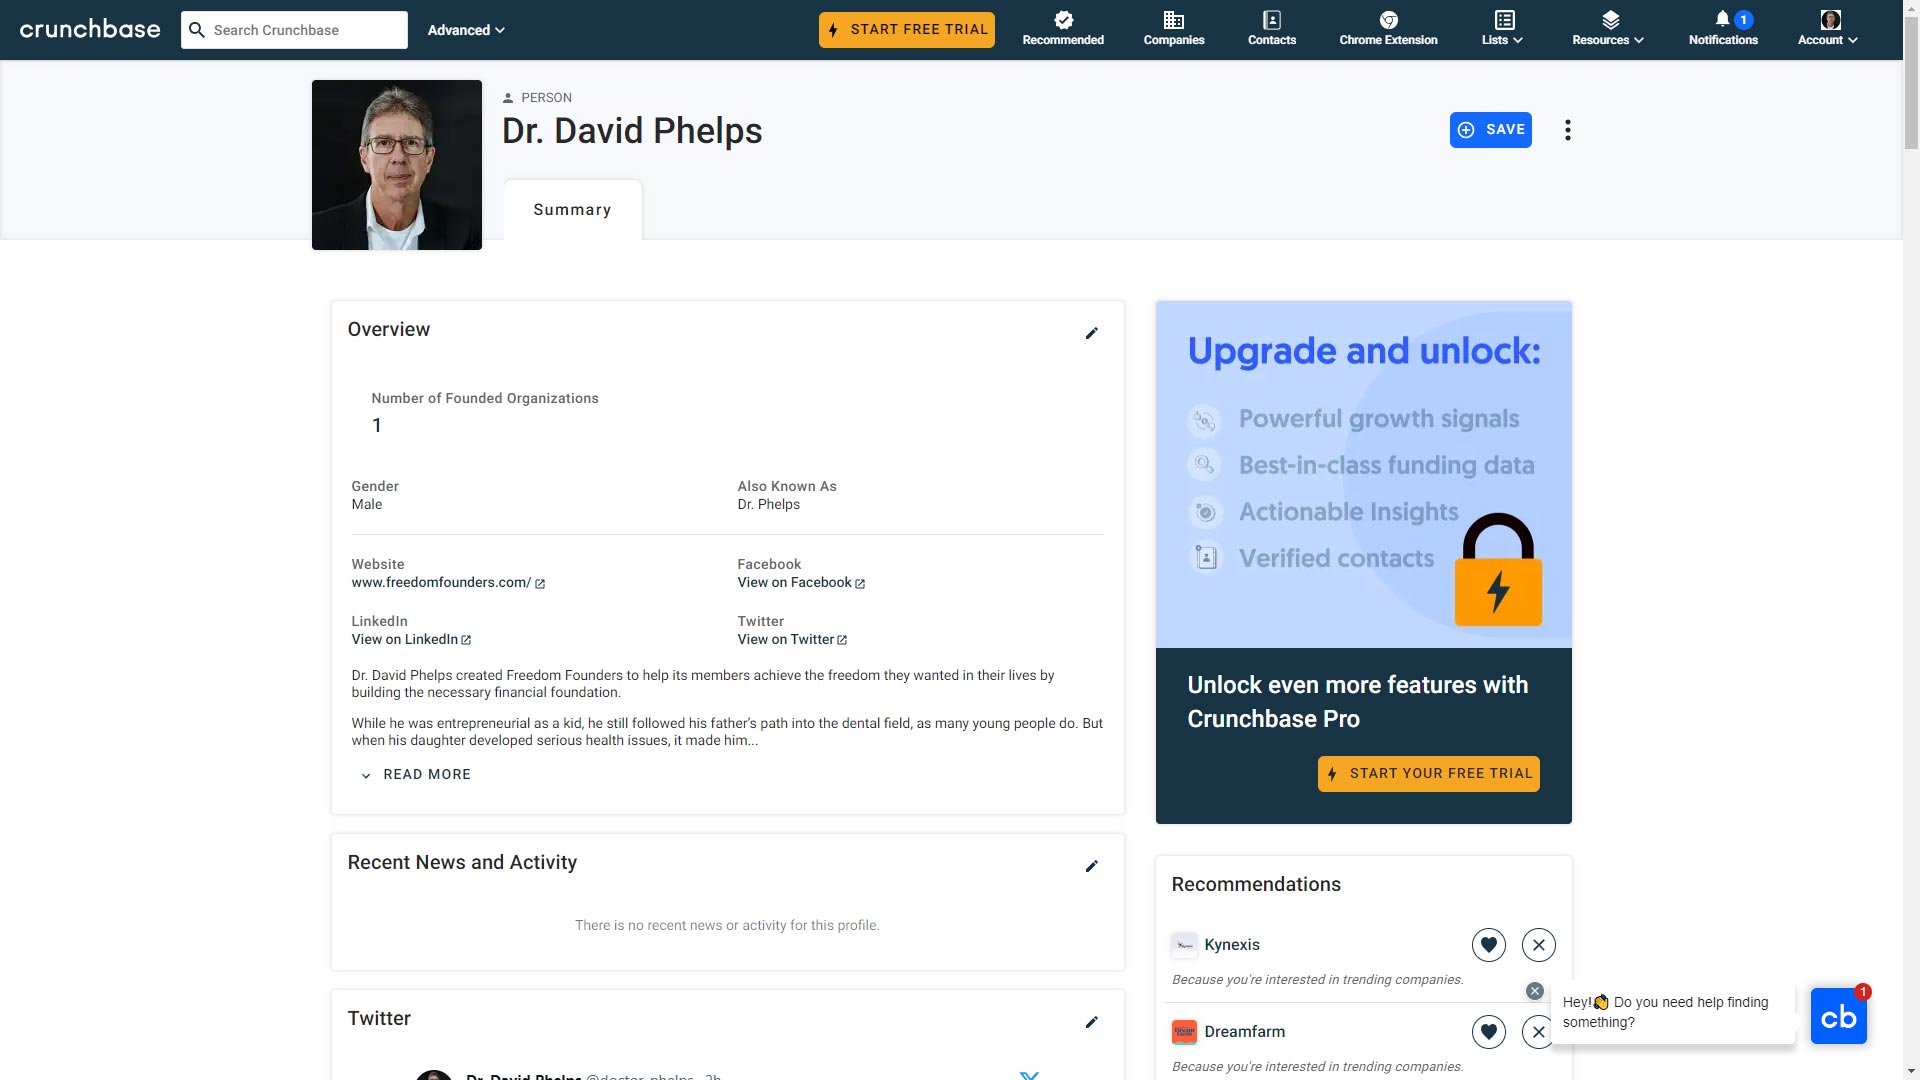This screenshot has width=1920, height=1080.
Task: Save this person profile
Action: tap(1491, 130)
